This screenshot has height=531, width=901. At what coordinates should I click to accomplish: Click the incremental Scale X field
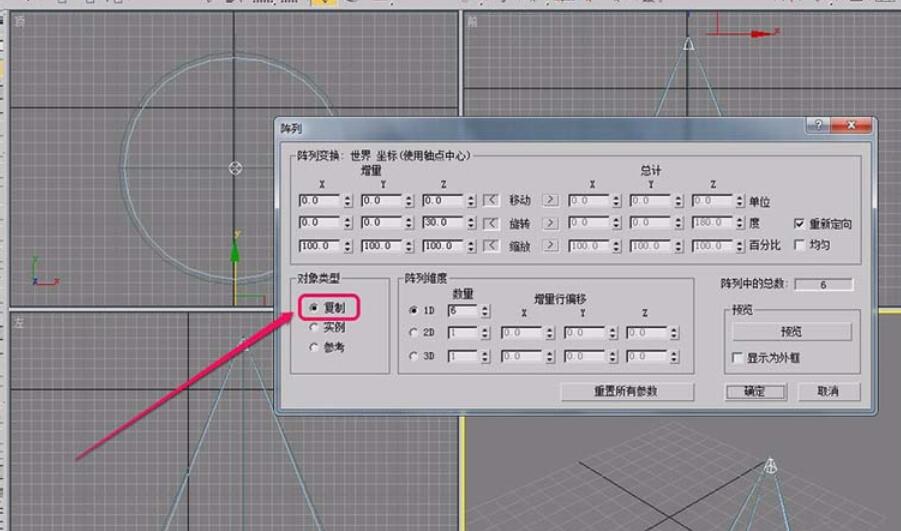(x=320, y=246)
